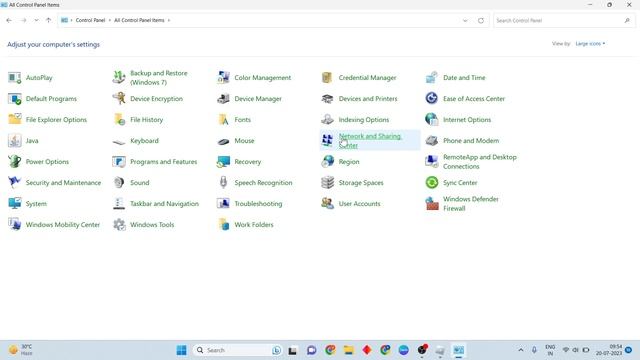Image resolution: width=640 pixels, height=360 pixels.
Task: Open the Network and Sharing Center icon
Action: click(x=327, y=140)
